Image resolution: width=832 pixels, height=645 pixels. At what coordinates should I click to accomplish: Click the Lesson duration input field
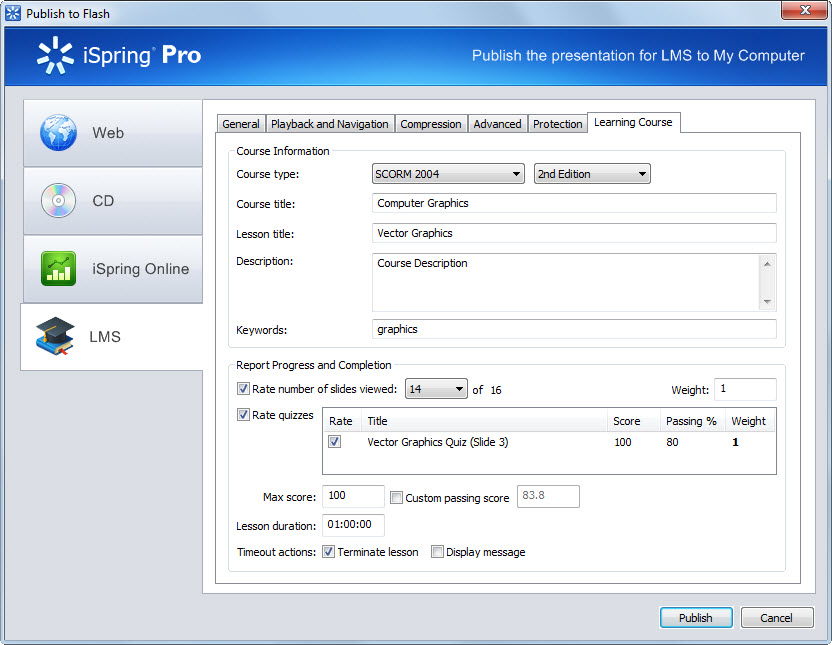353,525
